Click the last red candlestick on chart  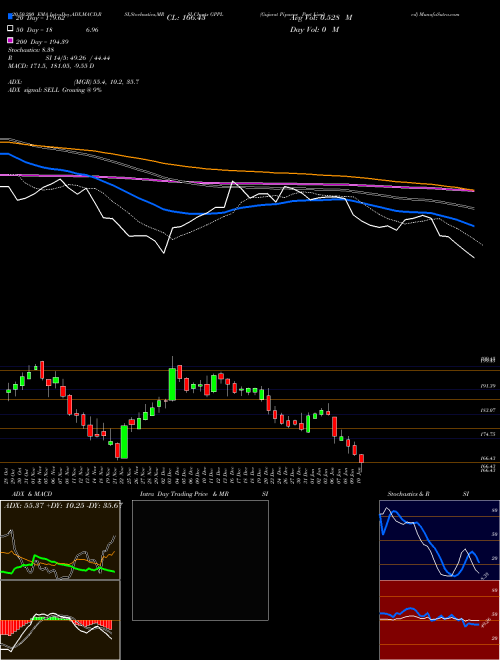pyautogui.click(x=361, y=460)
